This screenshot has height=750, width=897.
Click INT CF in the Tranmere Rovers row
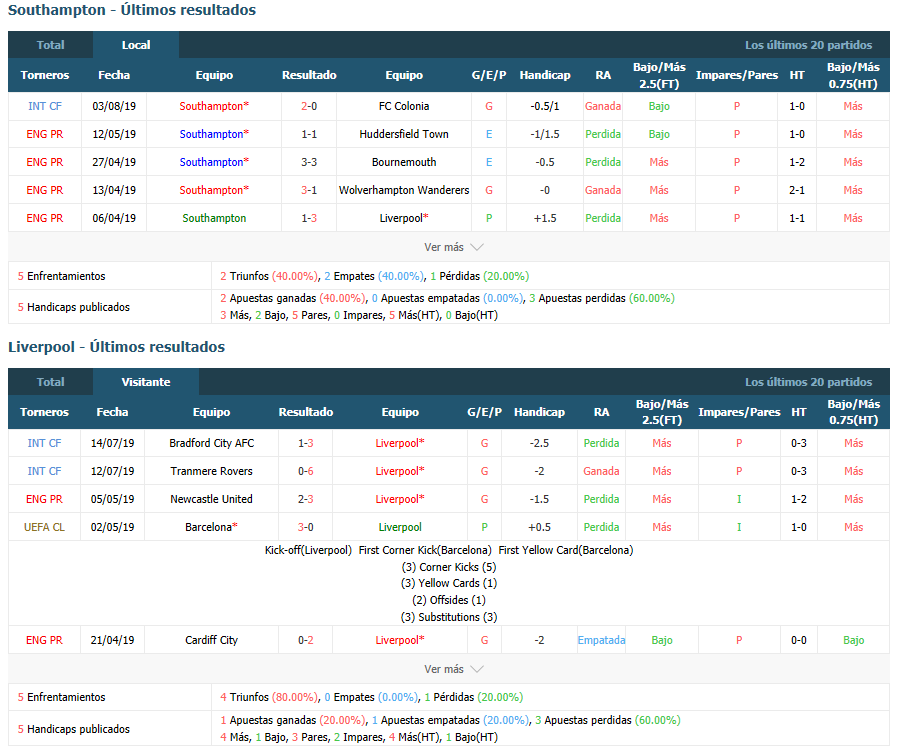44,471
